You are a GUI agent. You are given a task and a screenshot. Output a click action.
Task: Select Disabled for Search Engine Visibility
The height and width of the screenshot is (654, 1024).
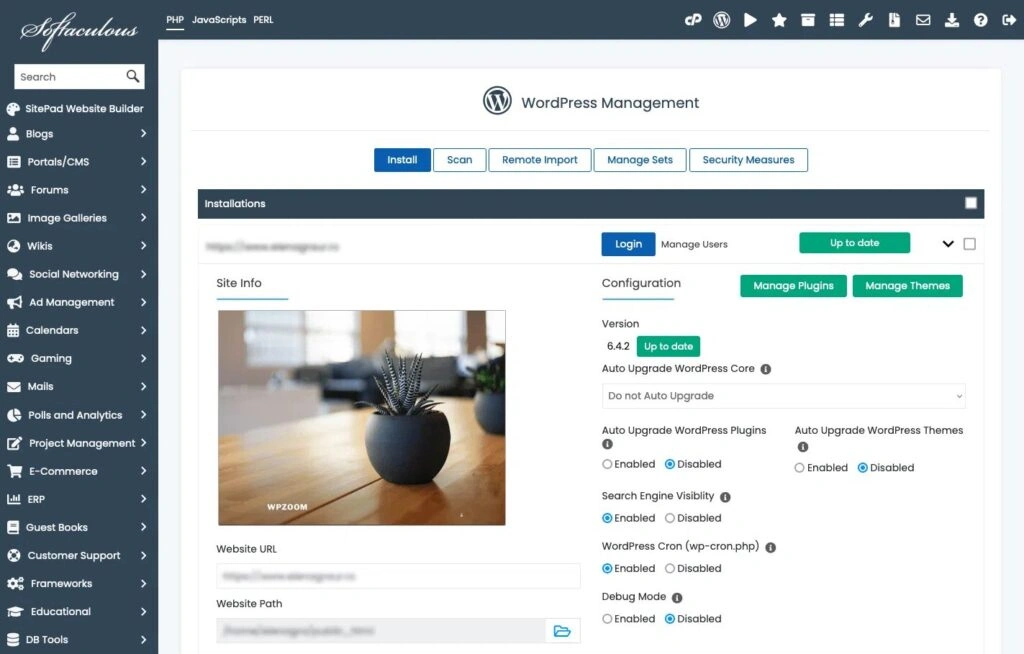click(670, 518)
